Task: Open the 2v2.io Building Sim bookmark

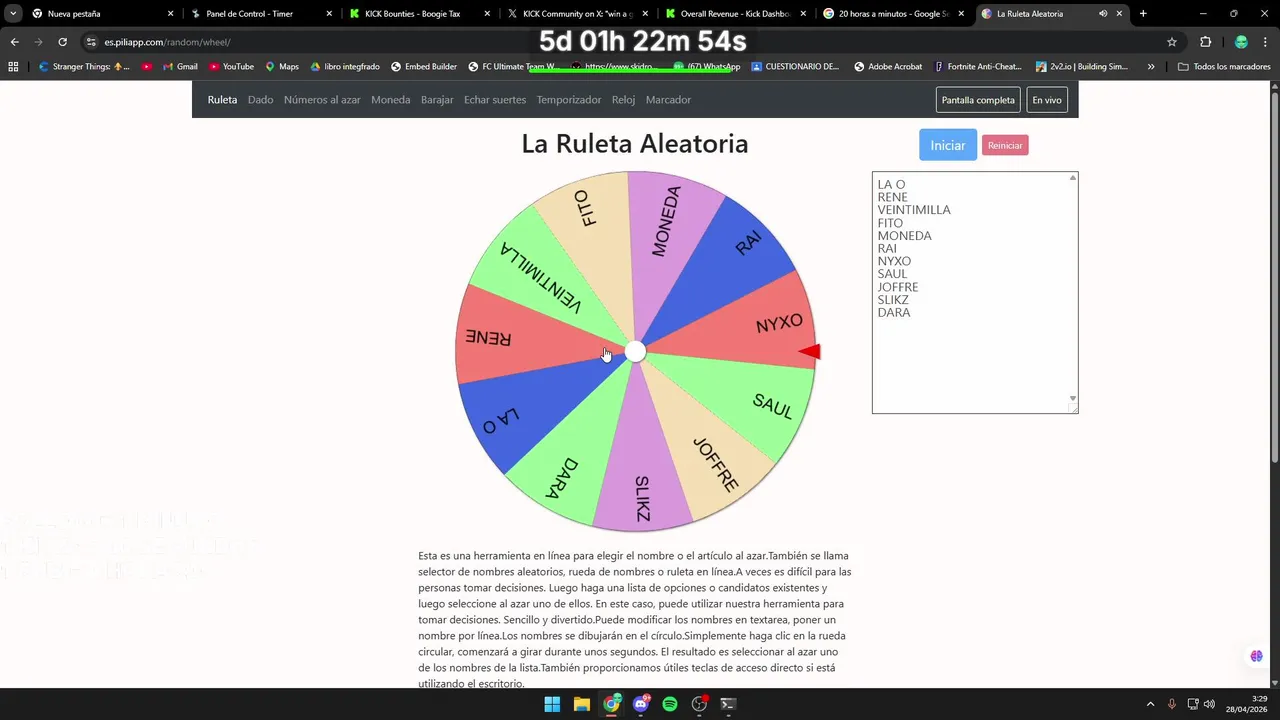Action: tap(1082, 67)
